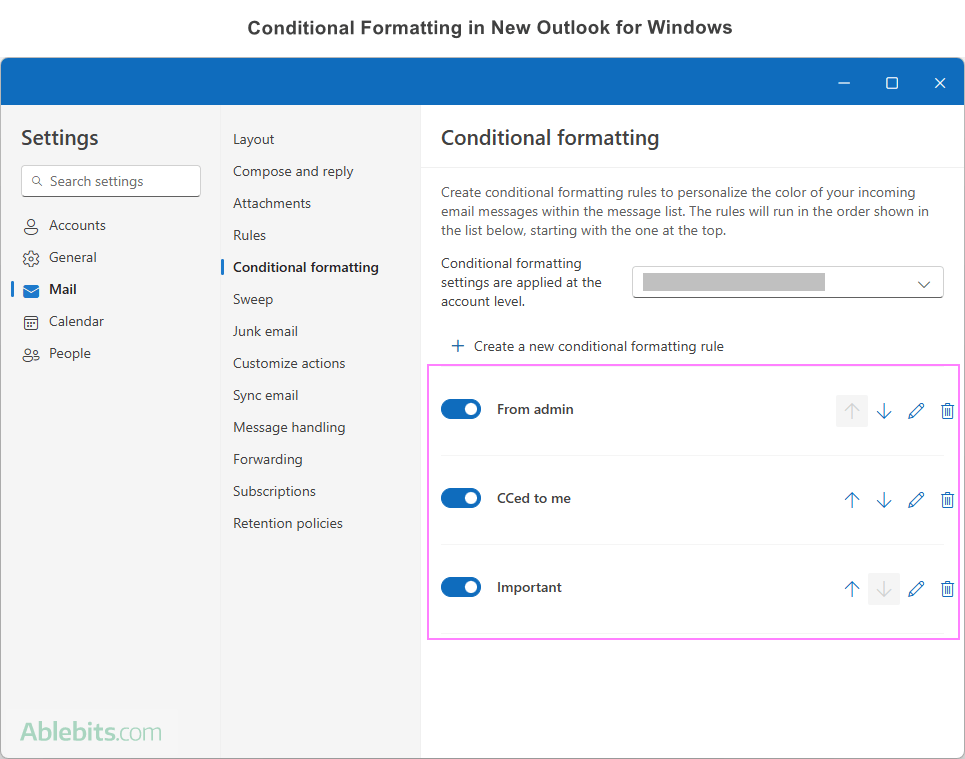The image size is (965, 759).
Task: Open the Junk email settings page
Action: coord(265,331)
